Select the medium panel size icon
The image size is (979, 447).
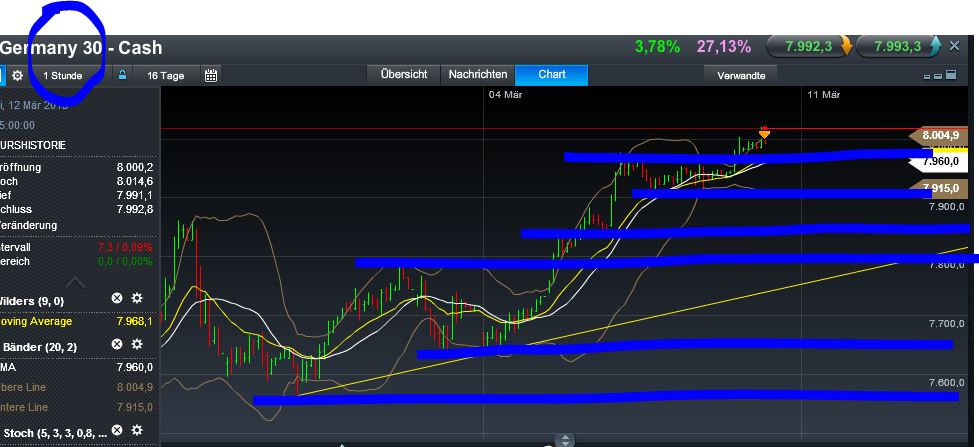pyautogui.click(x=938, y=76)
